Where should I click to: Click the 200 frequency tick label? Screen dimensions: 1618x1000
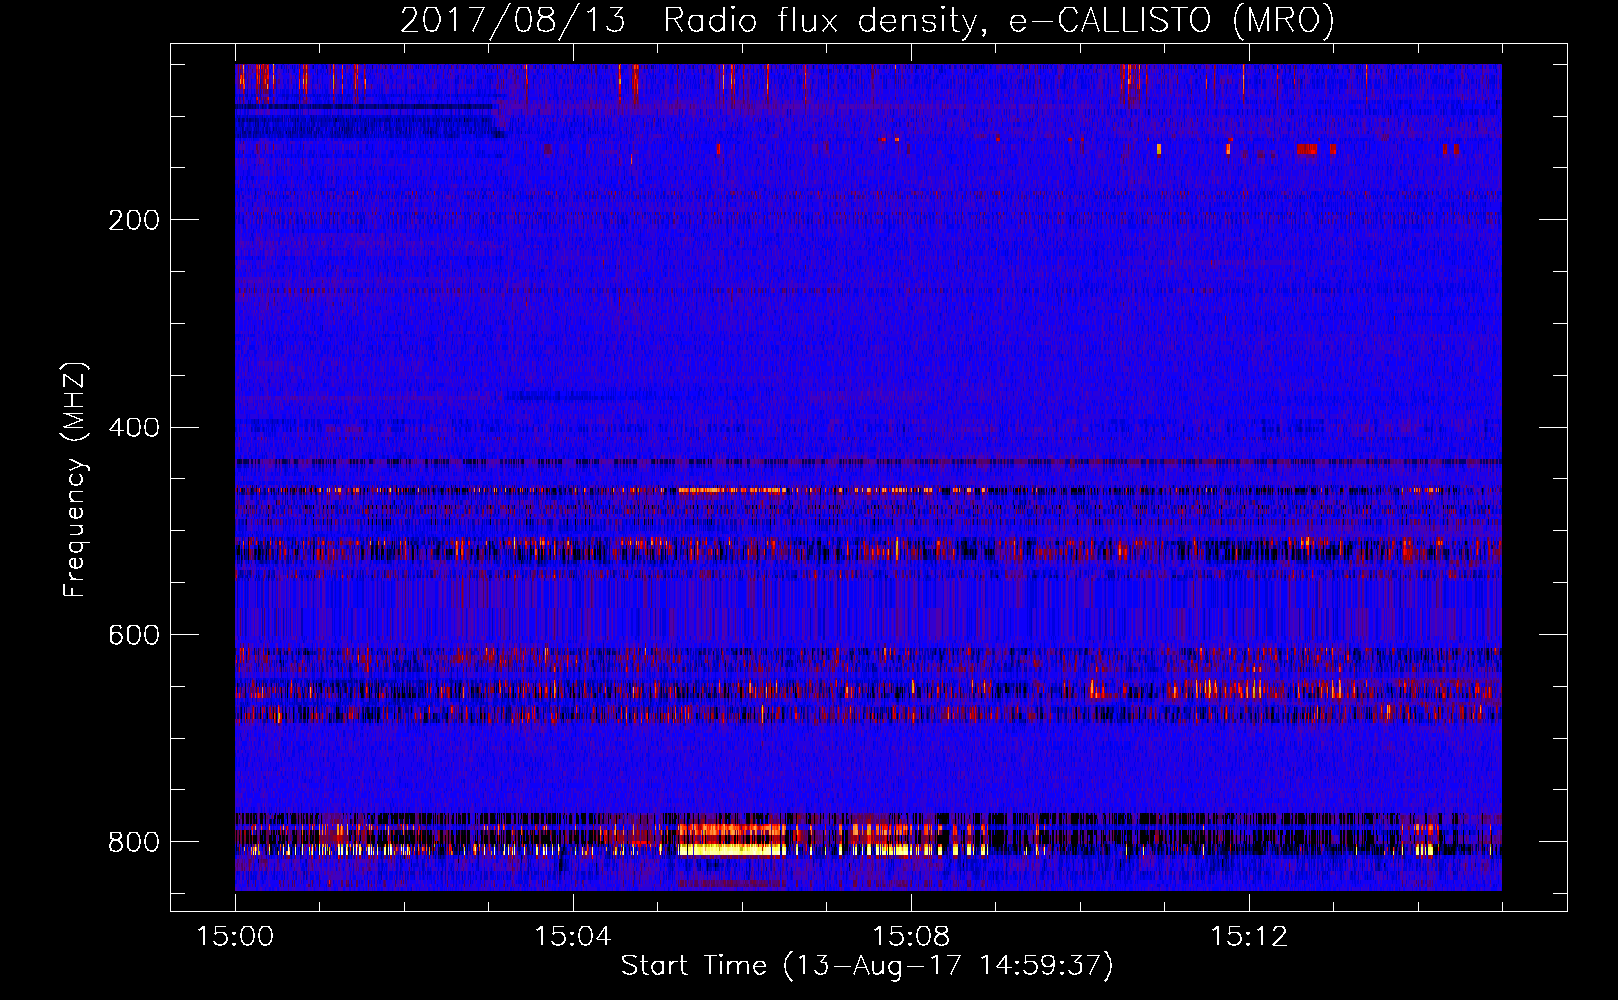[134, 220]
